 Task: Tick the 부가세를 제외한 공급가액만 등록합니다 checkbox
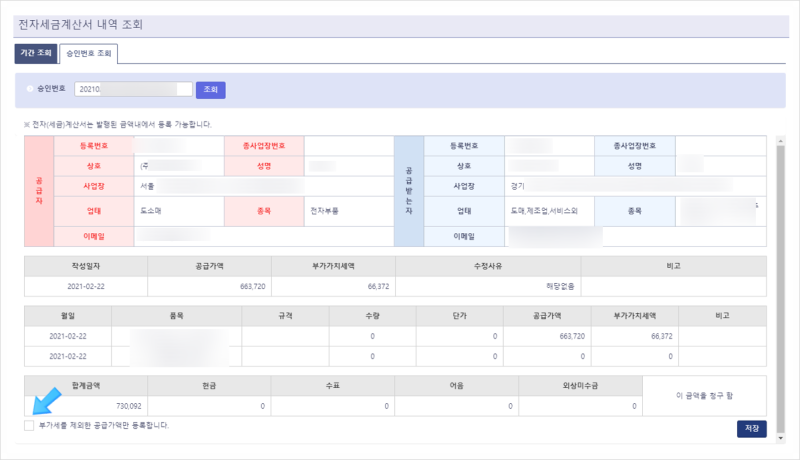coord(29,425)
